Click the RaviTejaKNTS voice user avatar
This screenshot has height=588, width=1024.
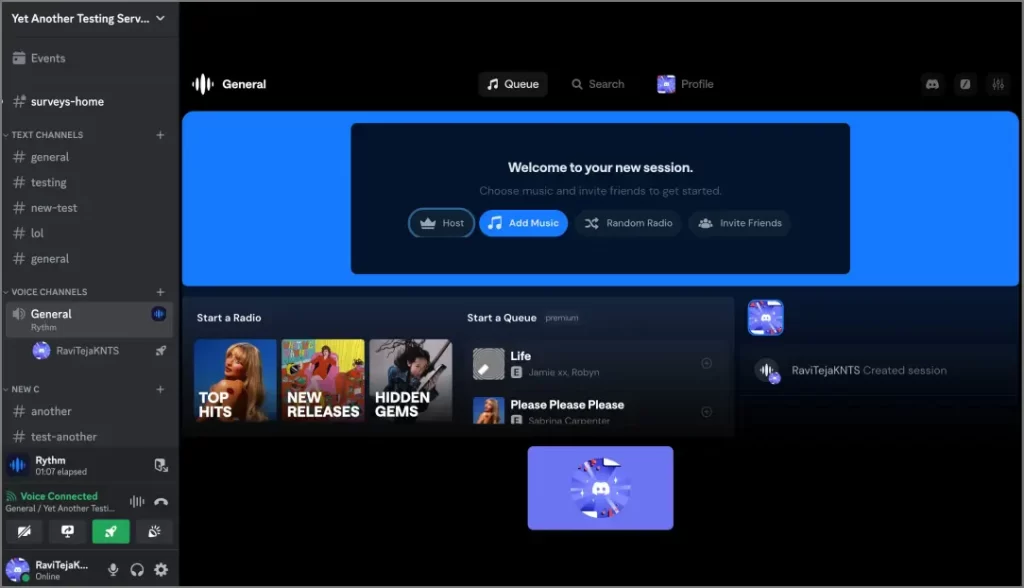pyautogui.click(x=41, y=351)
